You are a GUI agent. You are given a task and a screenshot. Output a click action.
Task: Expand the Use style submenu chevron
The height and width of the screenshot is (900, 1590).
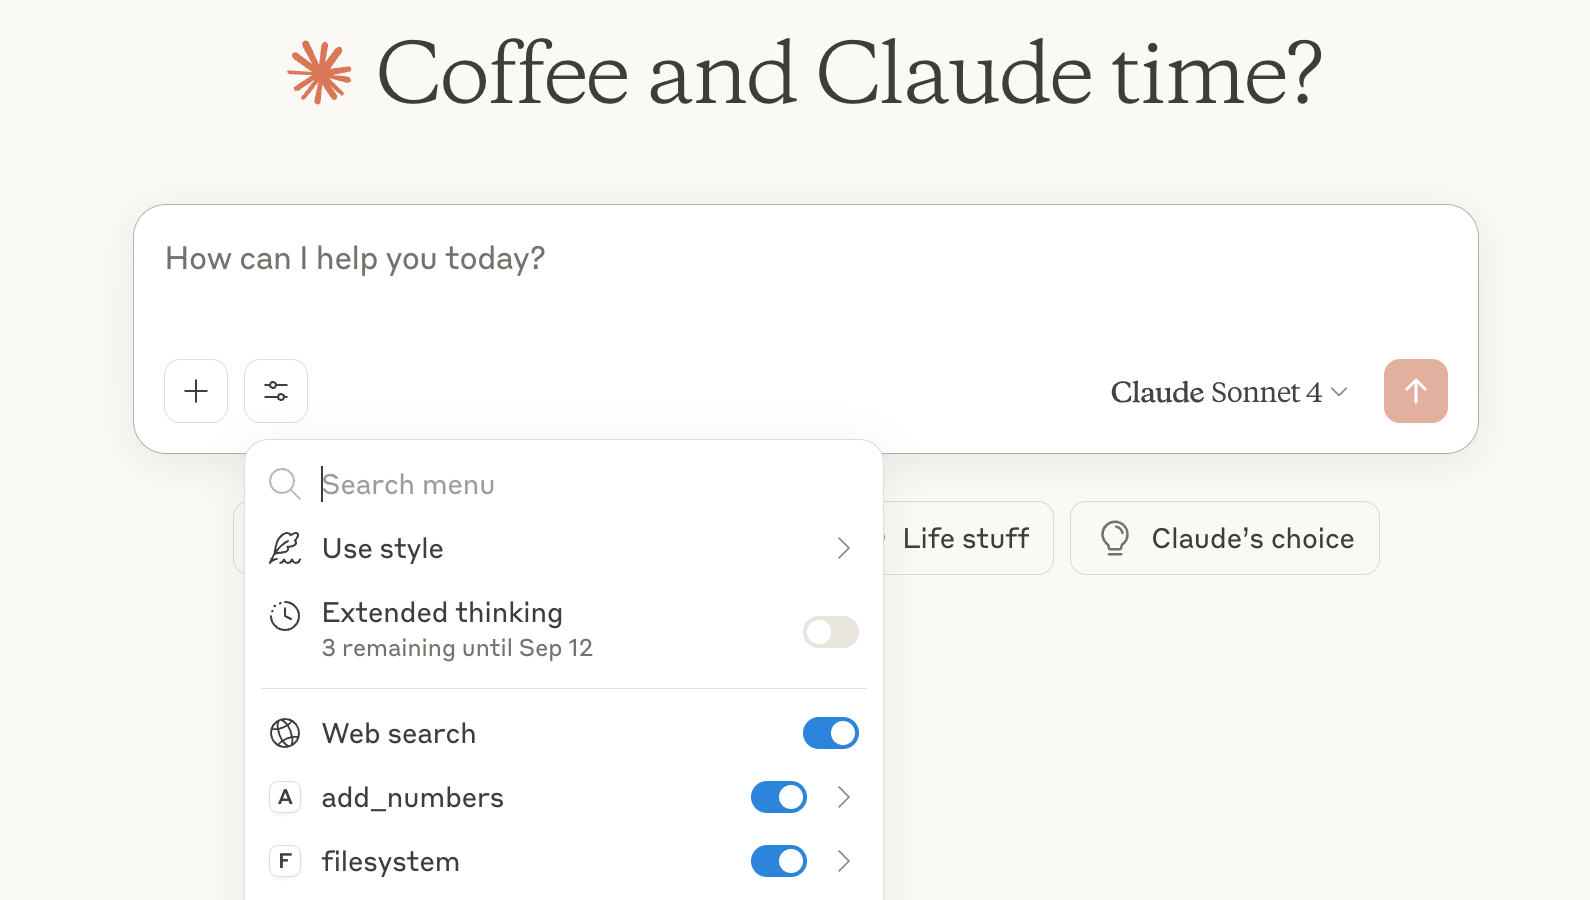(x=844, y=548)
